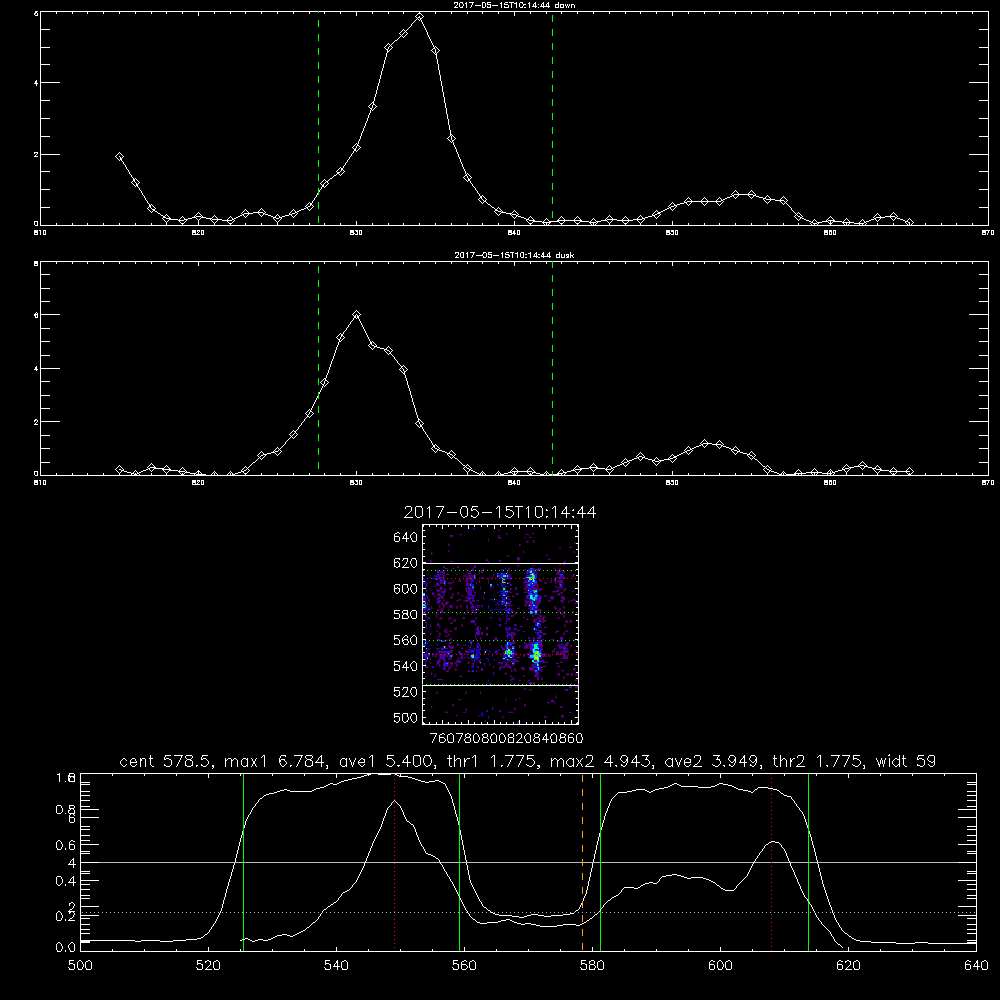Click the red dotted peak line near 549
Image resolution: width=1000 pixels, height=1000 pixels.
click(395, 862)
